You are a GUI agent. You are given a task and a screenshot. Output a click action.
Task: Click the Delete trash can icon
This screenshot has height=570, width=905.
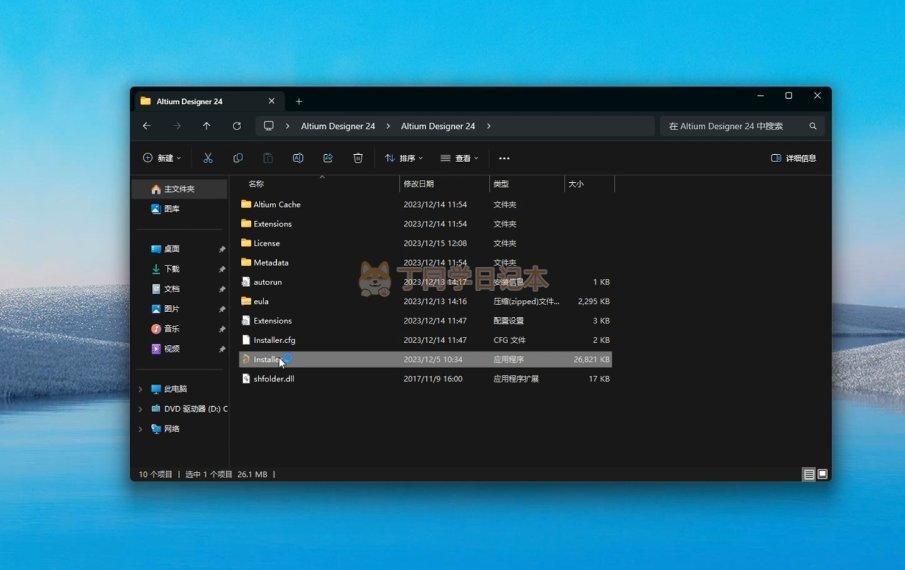pos(358,158)
